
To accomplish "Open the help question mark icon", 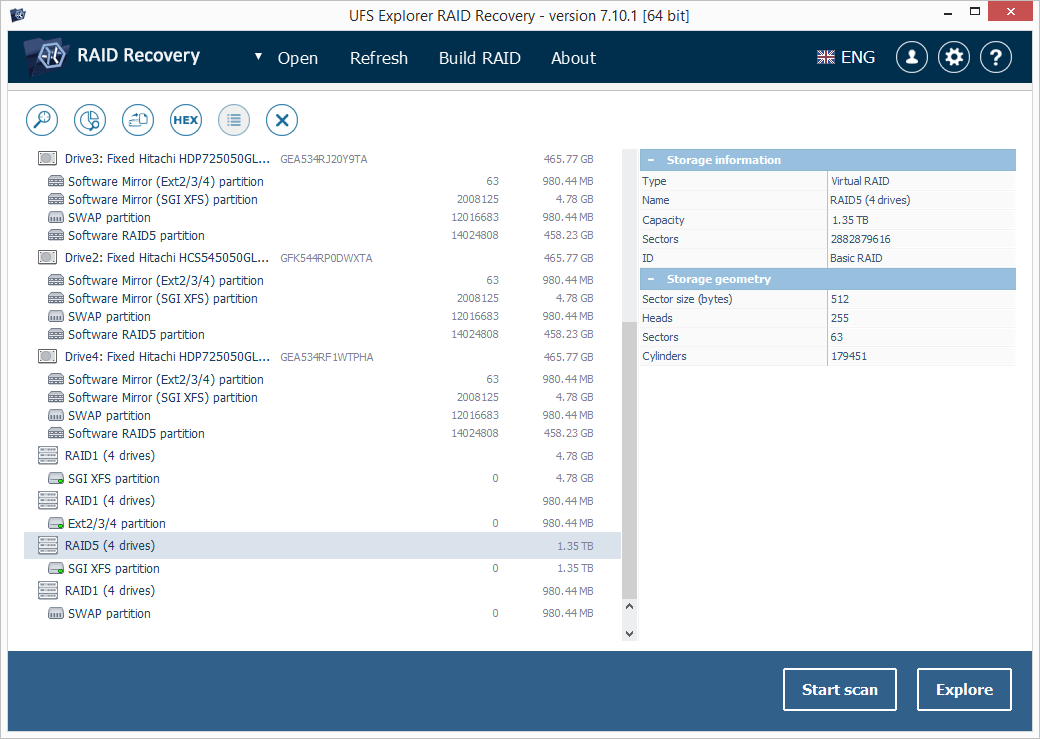I will [996, 58].
